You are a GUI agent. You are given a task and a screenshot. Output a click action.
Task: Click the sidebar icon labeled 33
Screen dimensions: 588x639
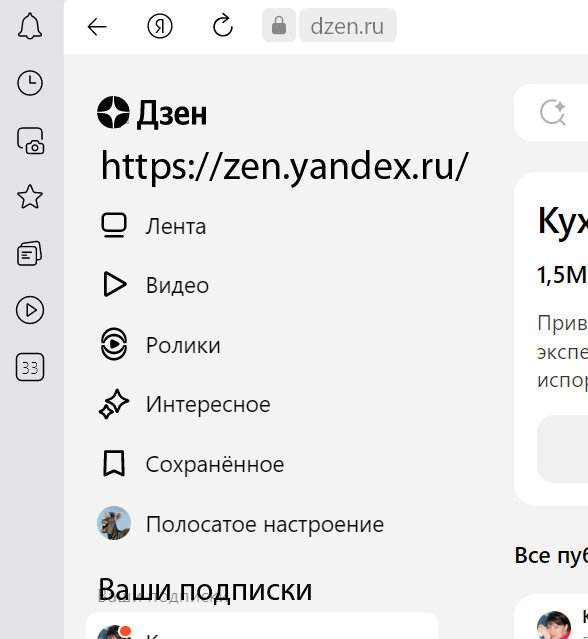30,367
